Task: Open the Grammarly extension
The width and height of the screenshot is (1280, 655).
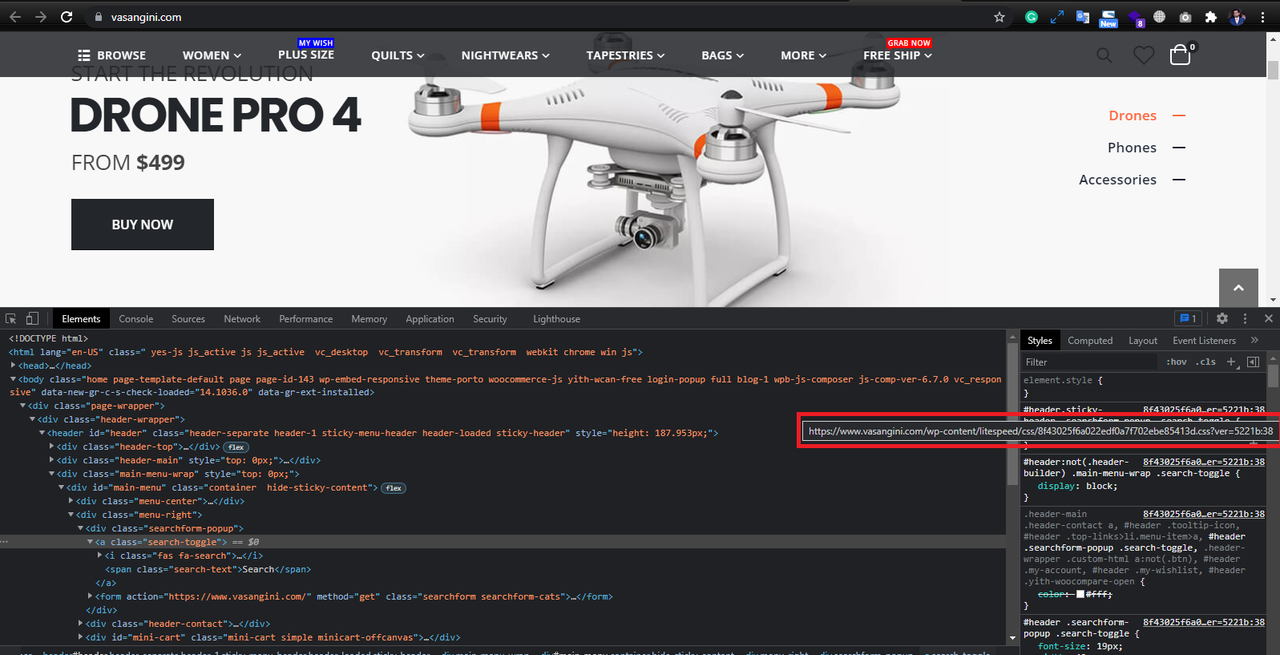Action: pos(1032,17)
